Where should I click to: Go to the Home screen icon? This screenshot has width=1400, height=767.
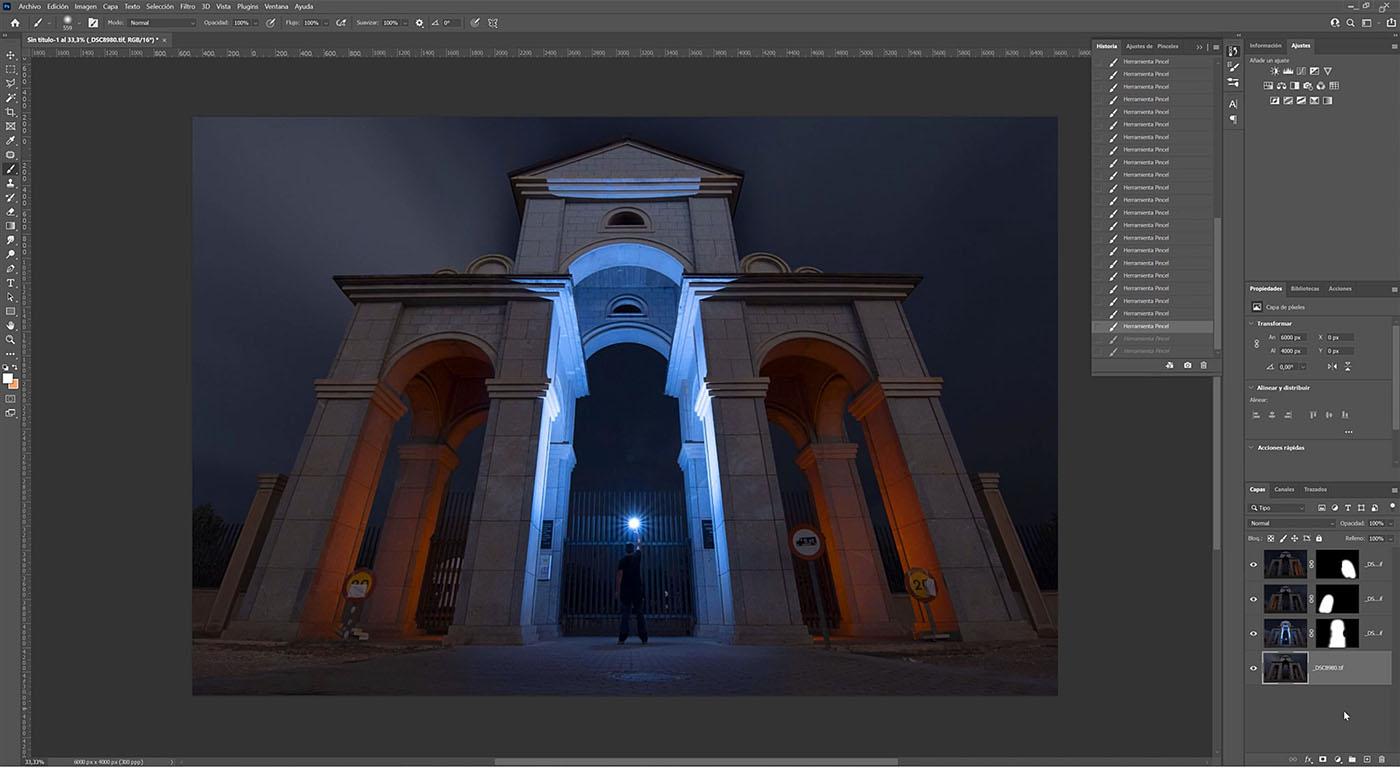14,22
